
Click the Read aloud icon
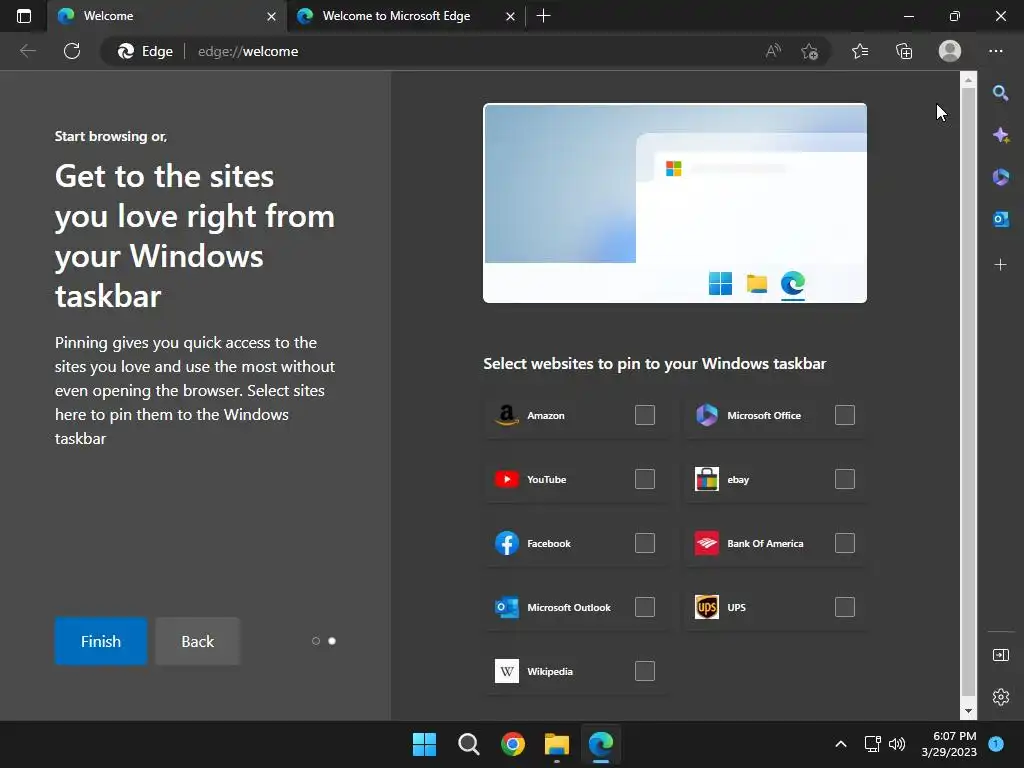tap(773, 51)
